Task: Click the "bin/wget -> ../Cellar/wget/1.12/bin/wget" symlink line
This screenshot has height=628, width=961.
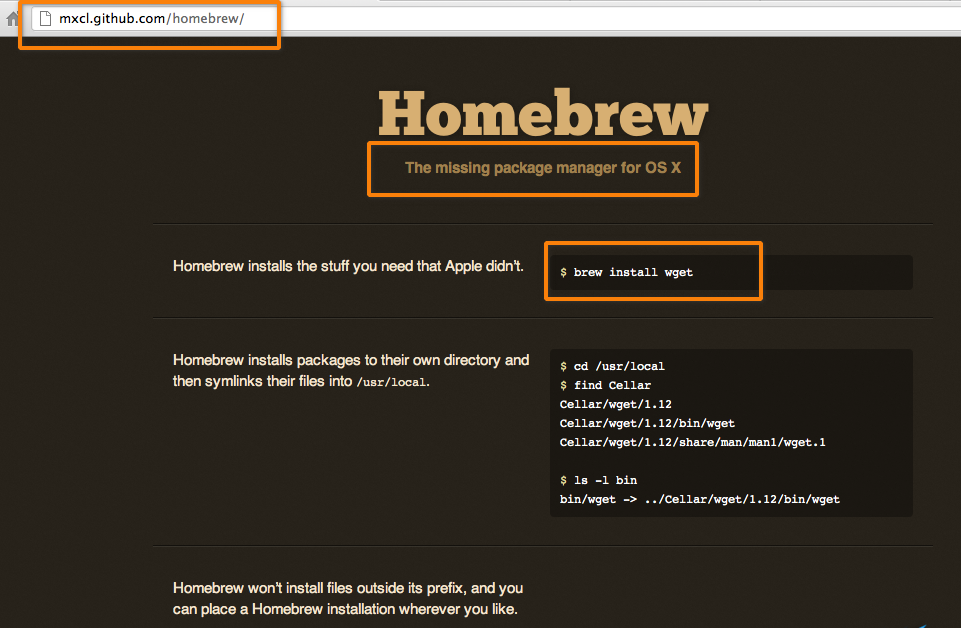Action: (x=699, y=499)
